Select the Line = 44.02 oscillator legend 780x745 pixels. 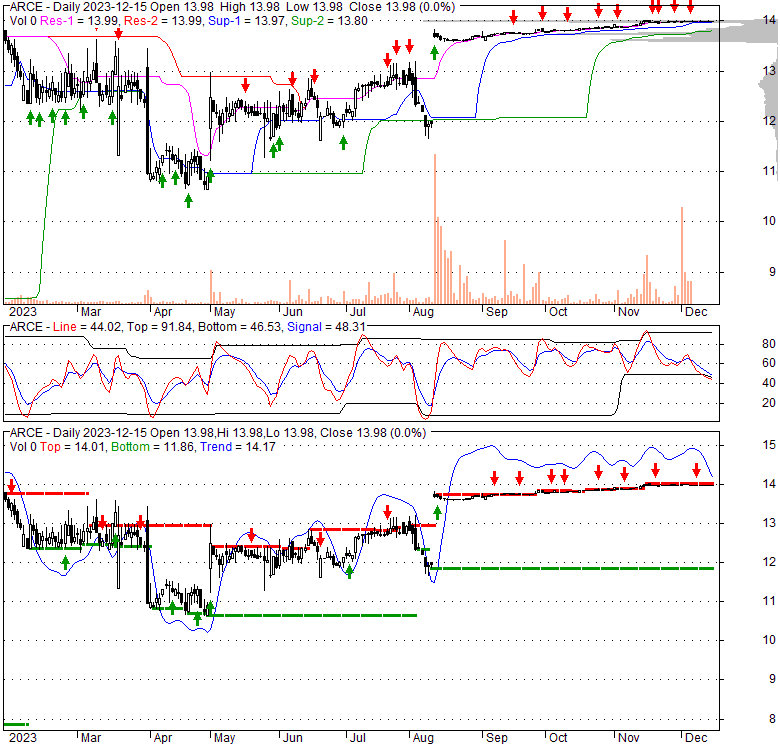click(x=87, y=327)
